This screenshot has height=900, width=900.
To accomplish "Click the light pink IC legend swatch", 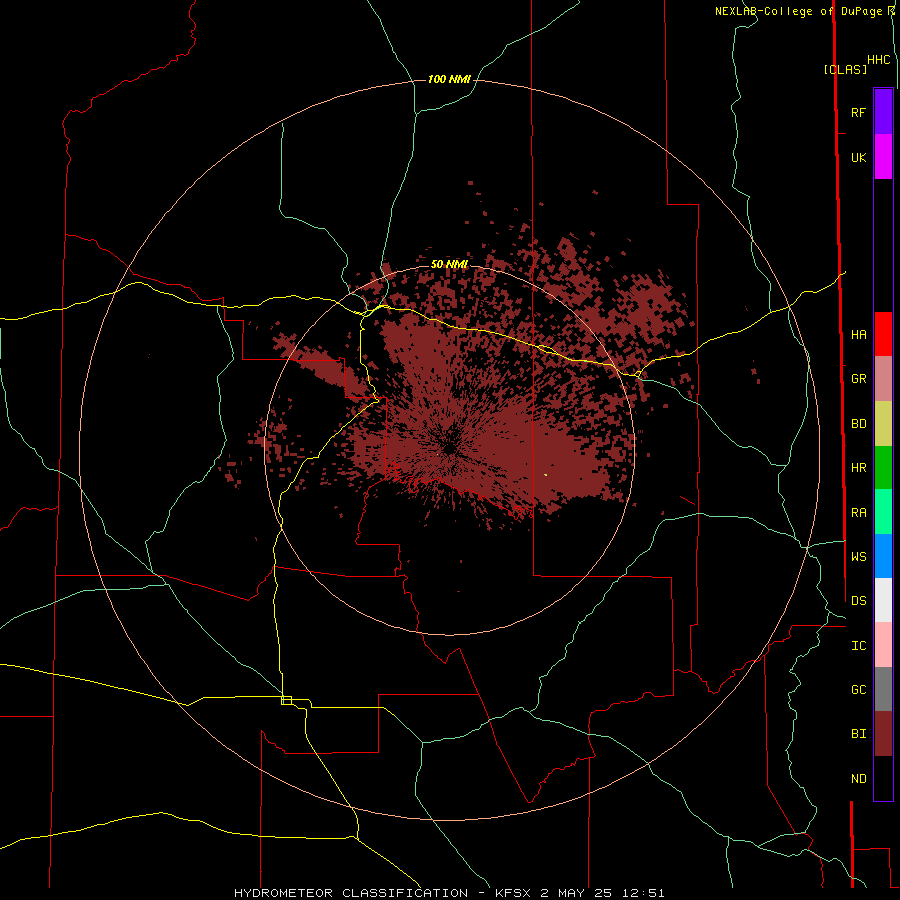I will point(883,645).
